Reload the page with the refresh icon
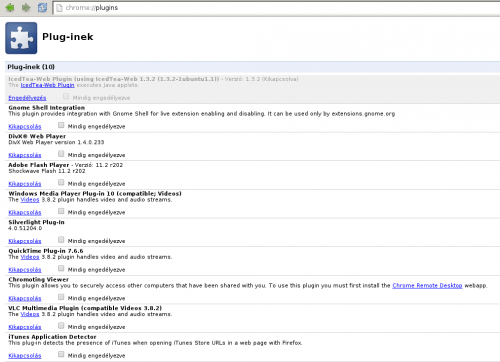Viewport: 500px width, 362px height. click(x=42, y=7)
